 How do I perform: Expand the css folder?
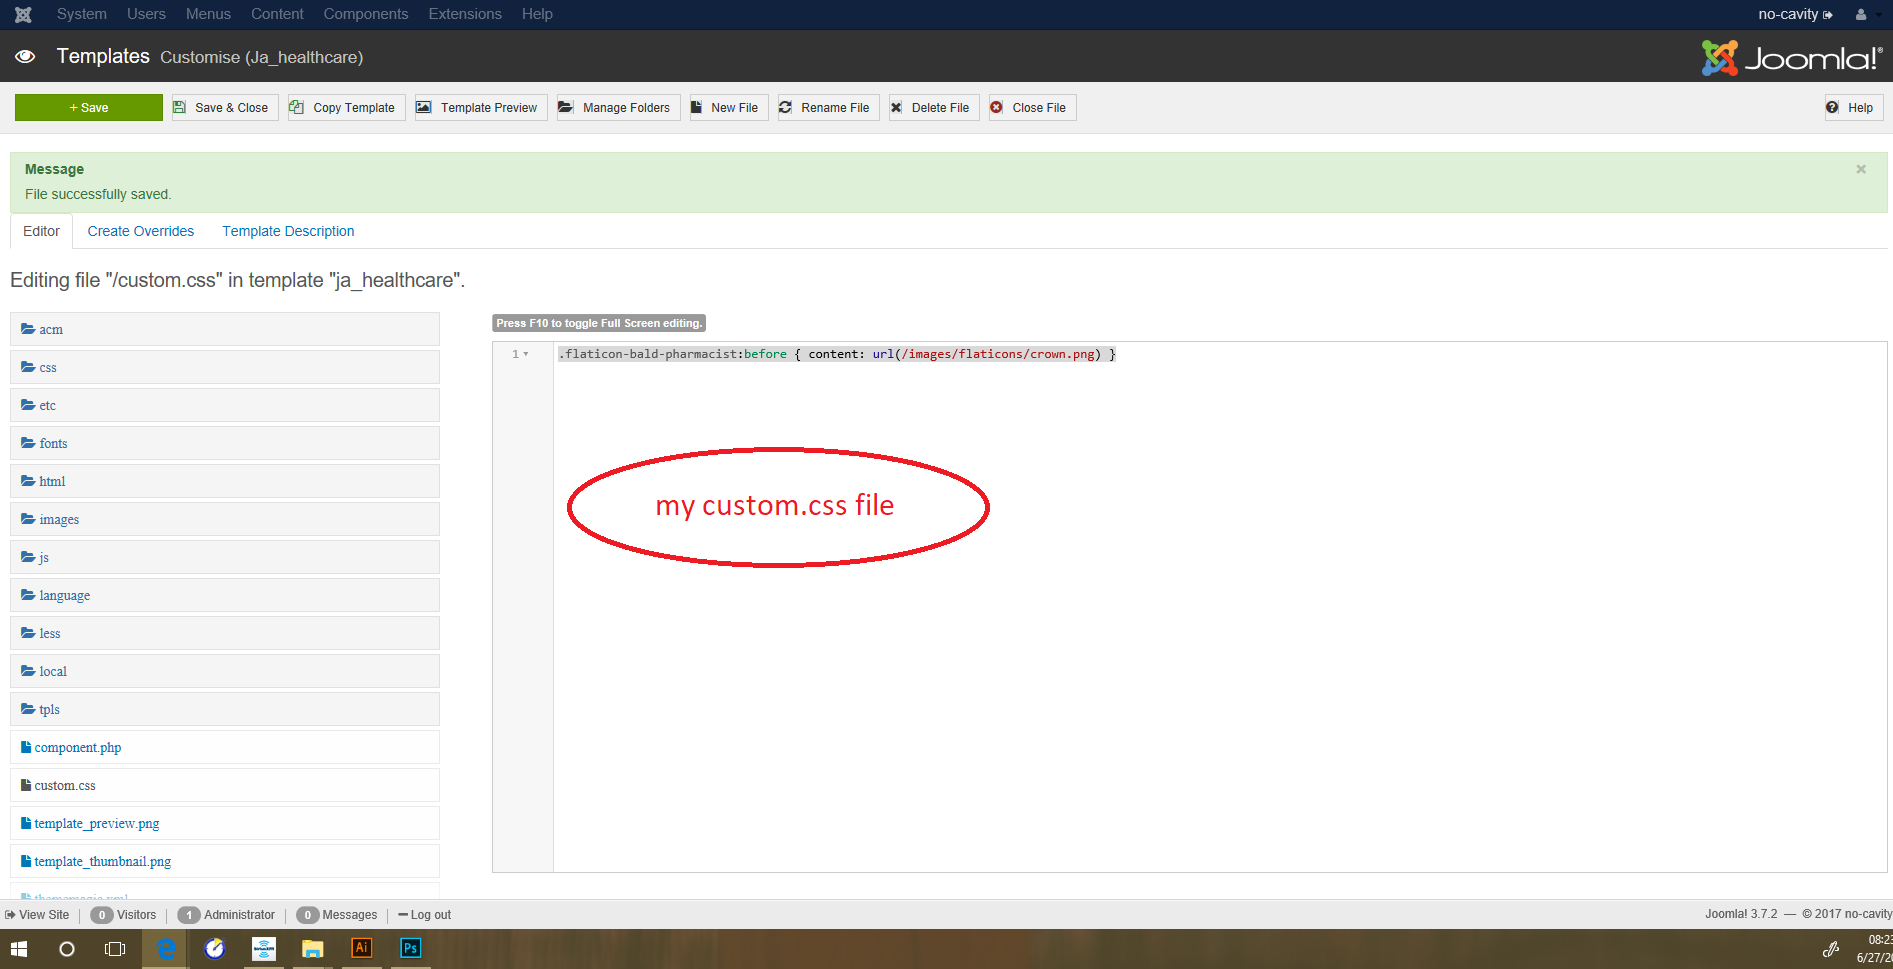tap(225, 367)
